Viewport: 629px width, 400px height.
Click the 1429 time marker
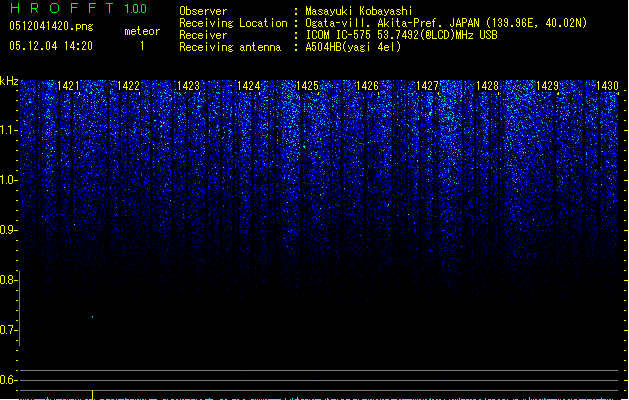[x=548, y=86]
